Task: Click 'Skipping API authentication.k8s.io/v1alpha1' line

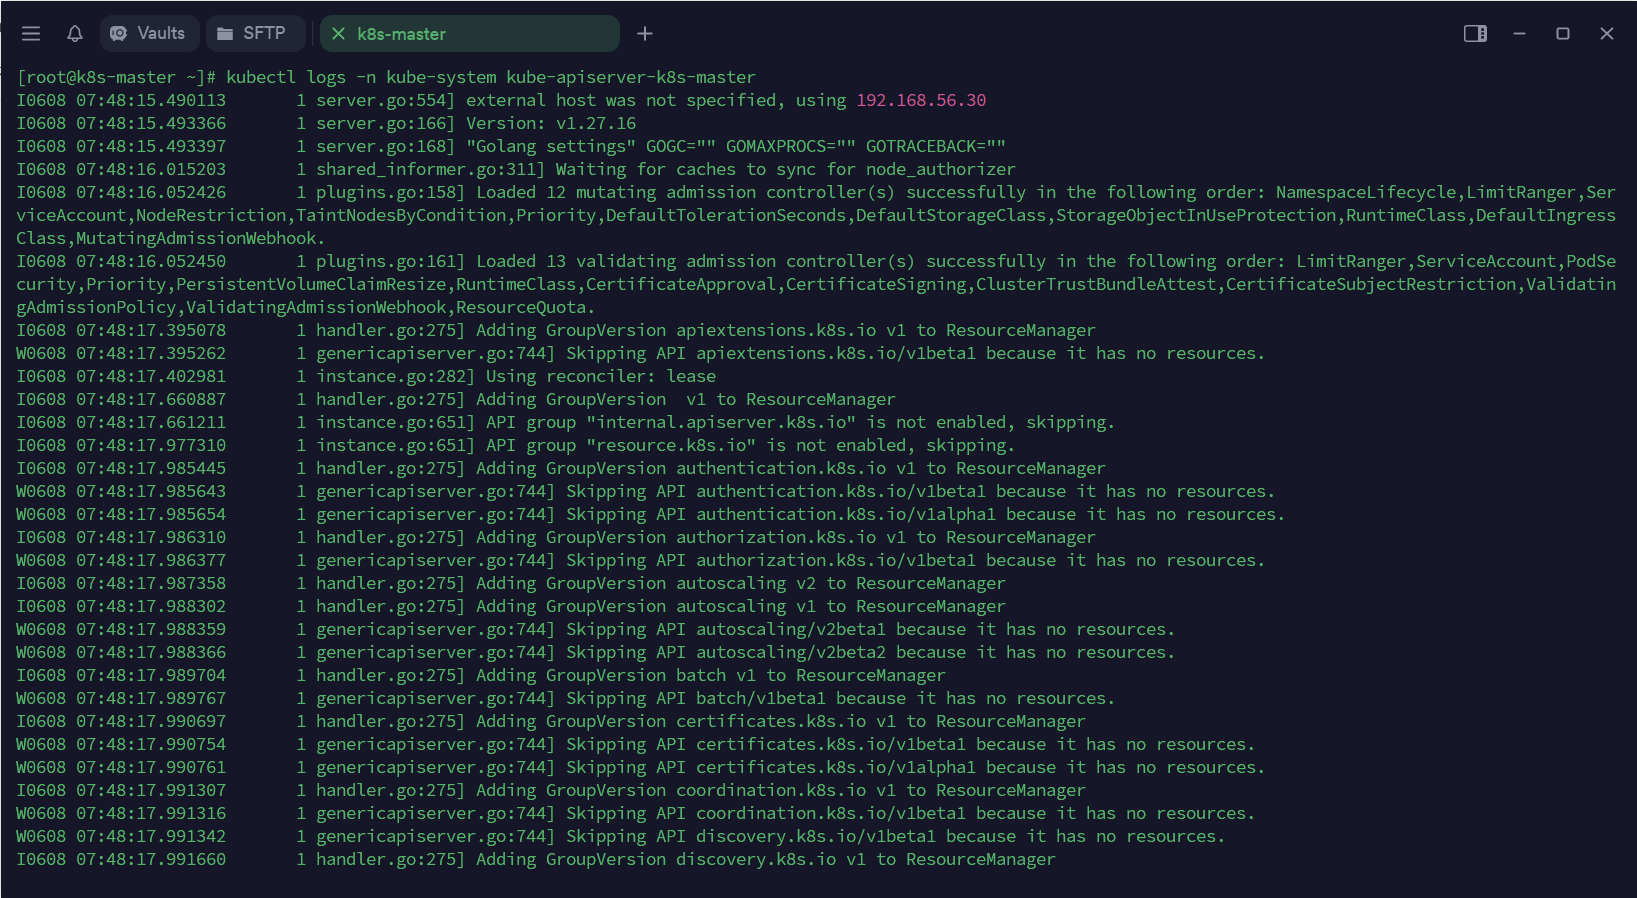Action: pos(651,514)
